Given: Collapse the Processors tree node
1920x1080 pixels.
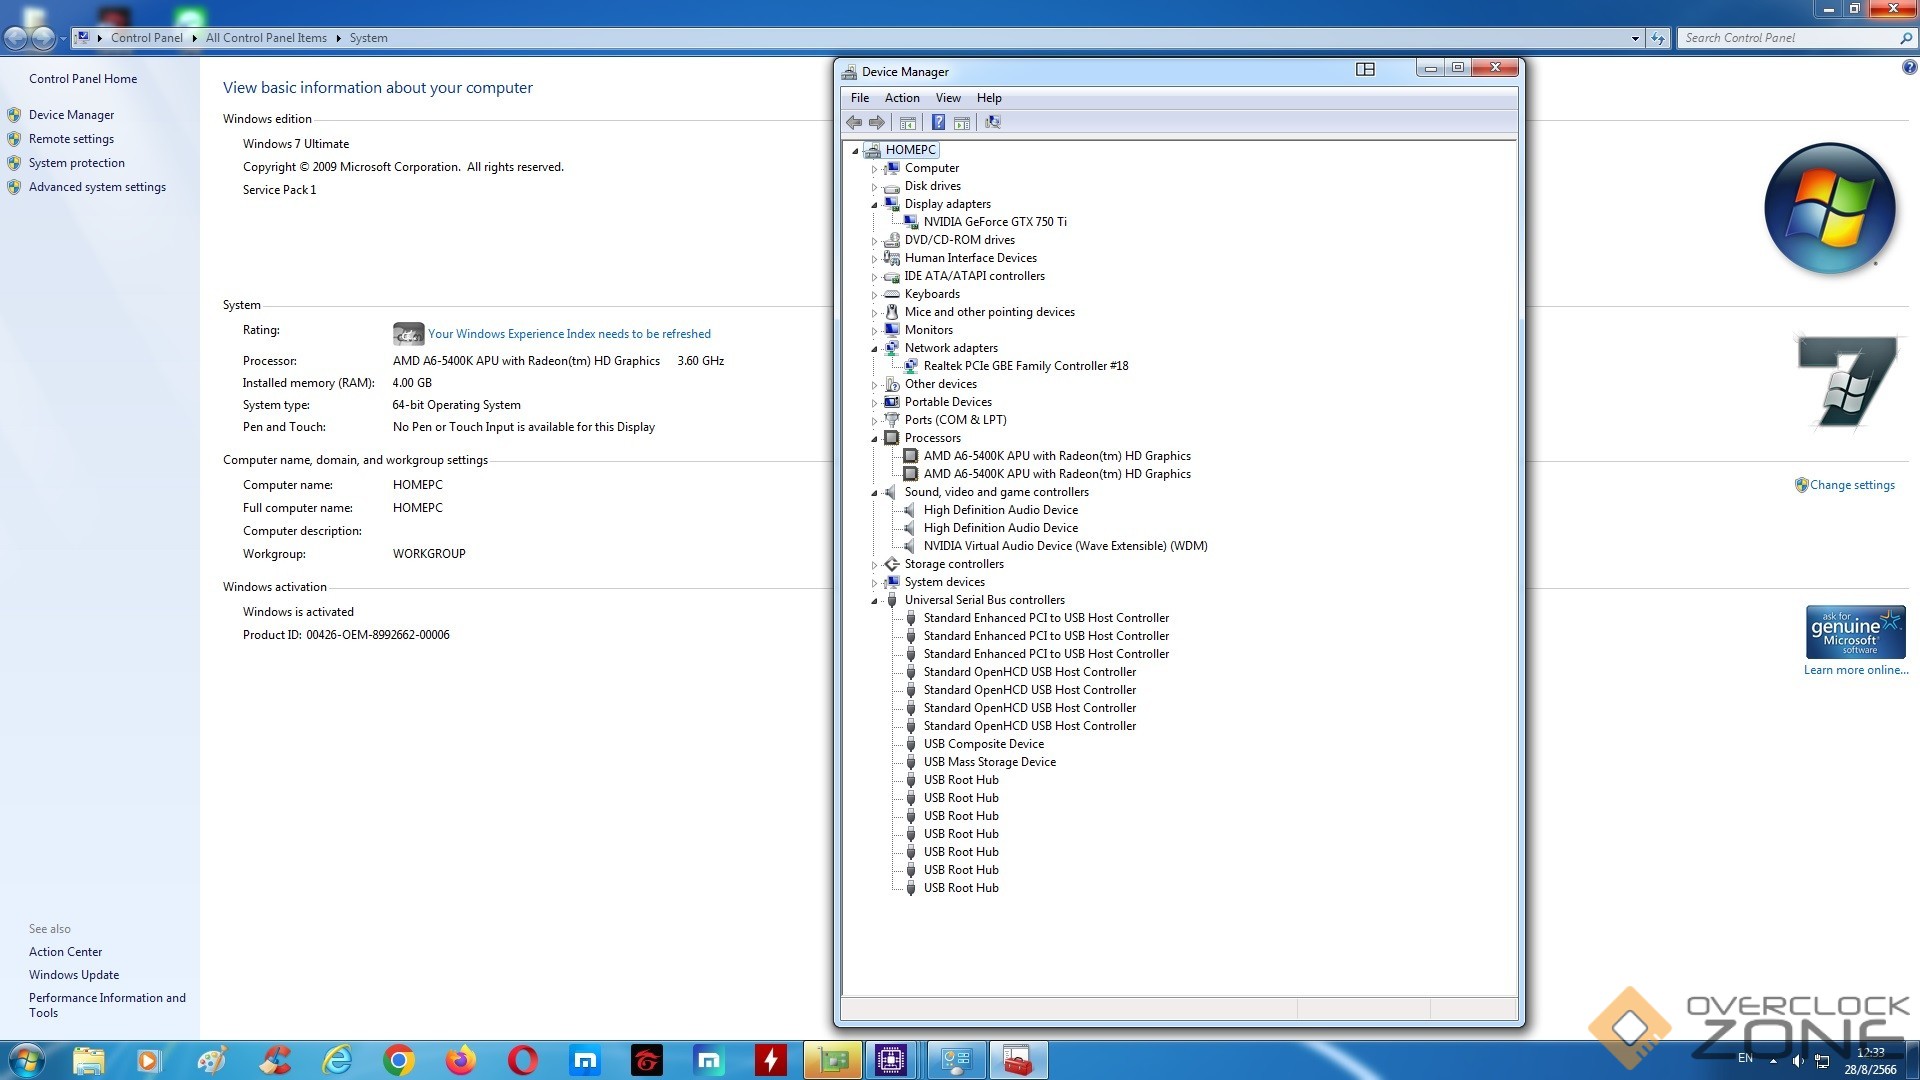Looking at the screenshot, I should point(874,439).
